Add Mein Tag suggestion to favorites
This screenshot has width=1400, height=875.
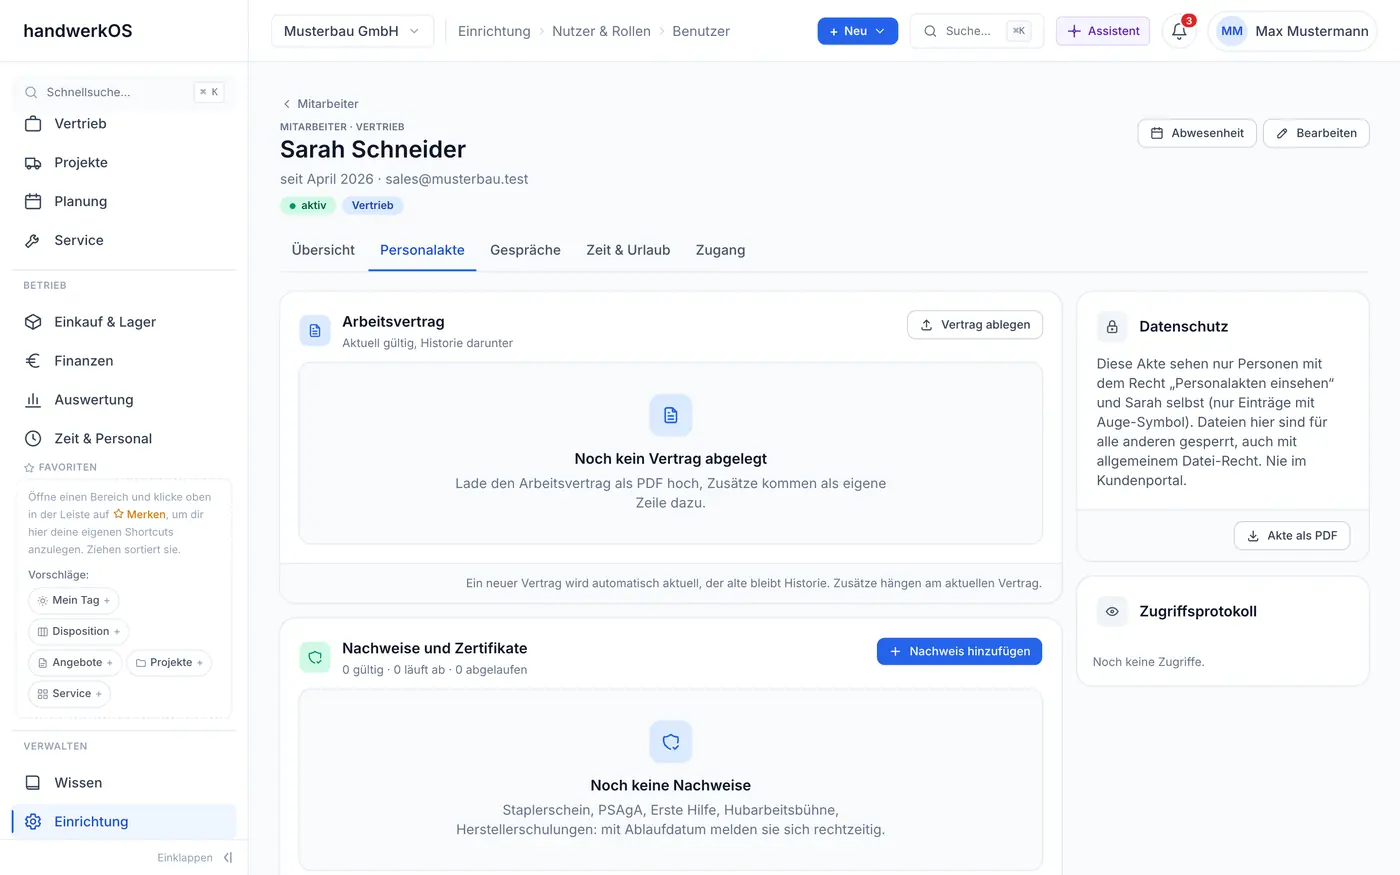pos(74,600)
